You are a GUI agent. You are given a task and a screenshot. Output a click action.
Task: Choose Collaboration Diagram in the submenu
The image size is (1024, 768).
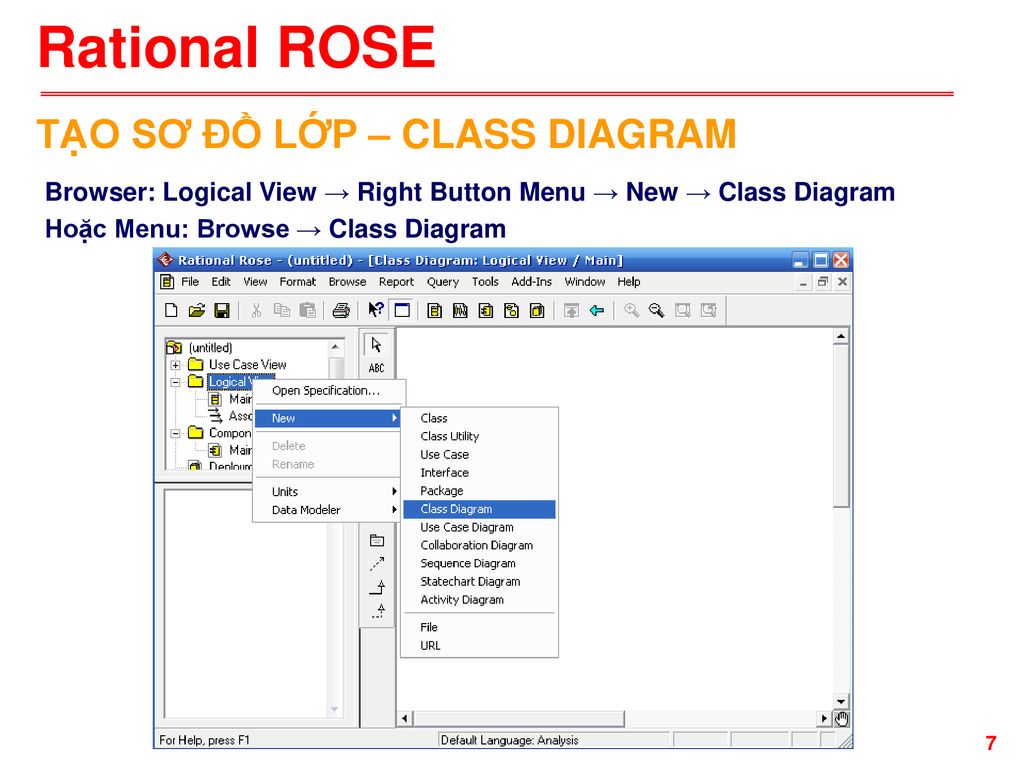[479, 546]
